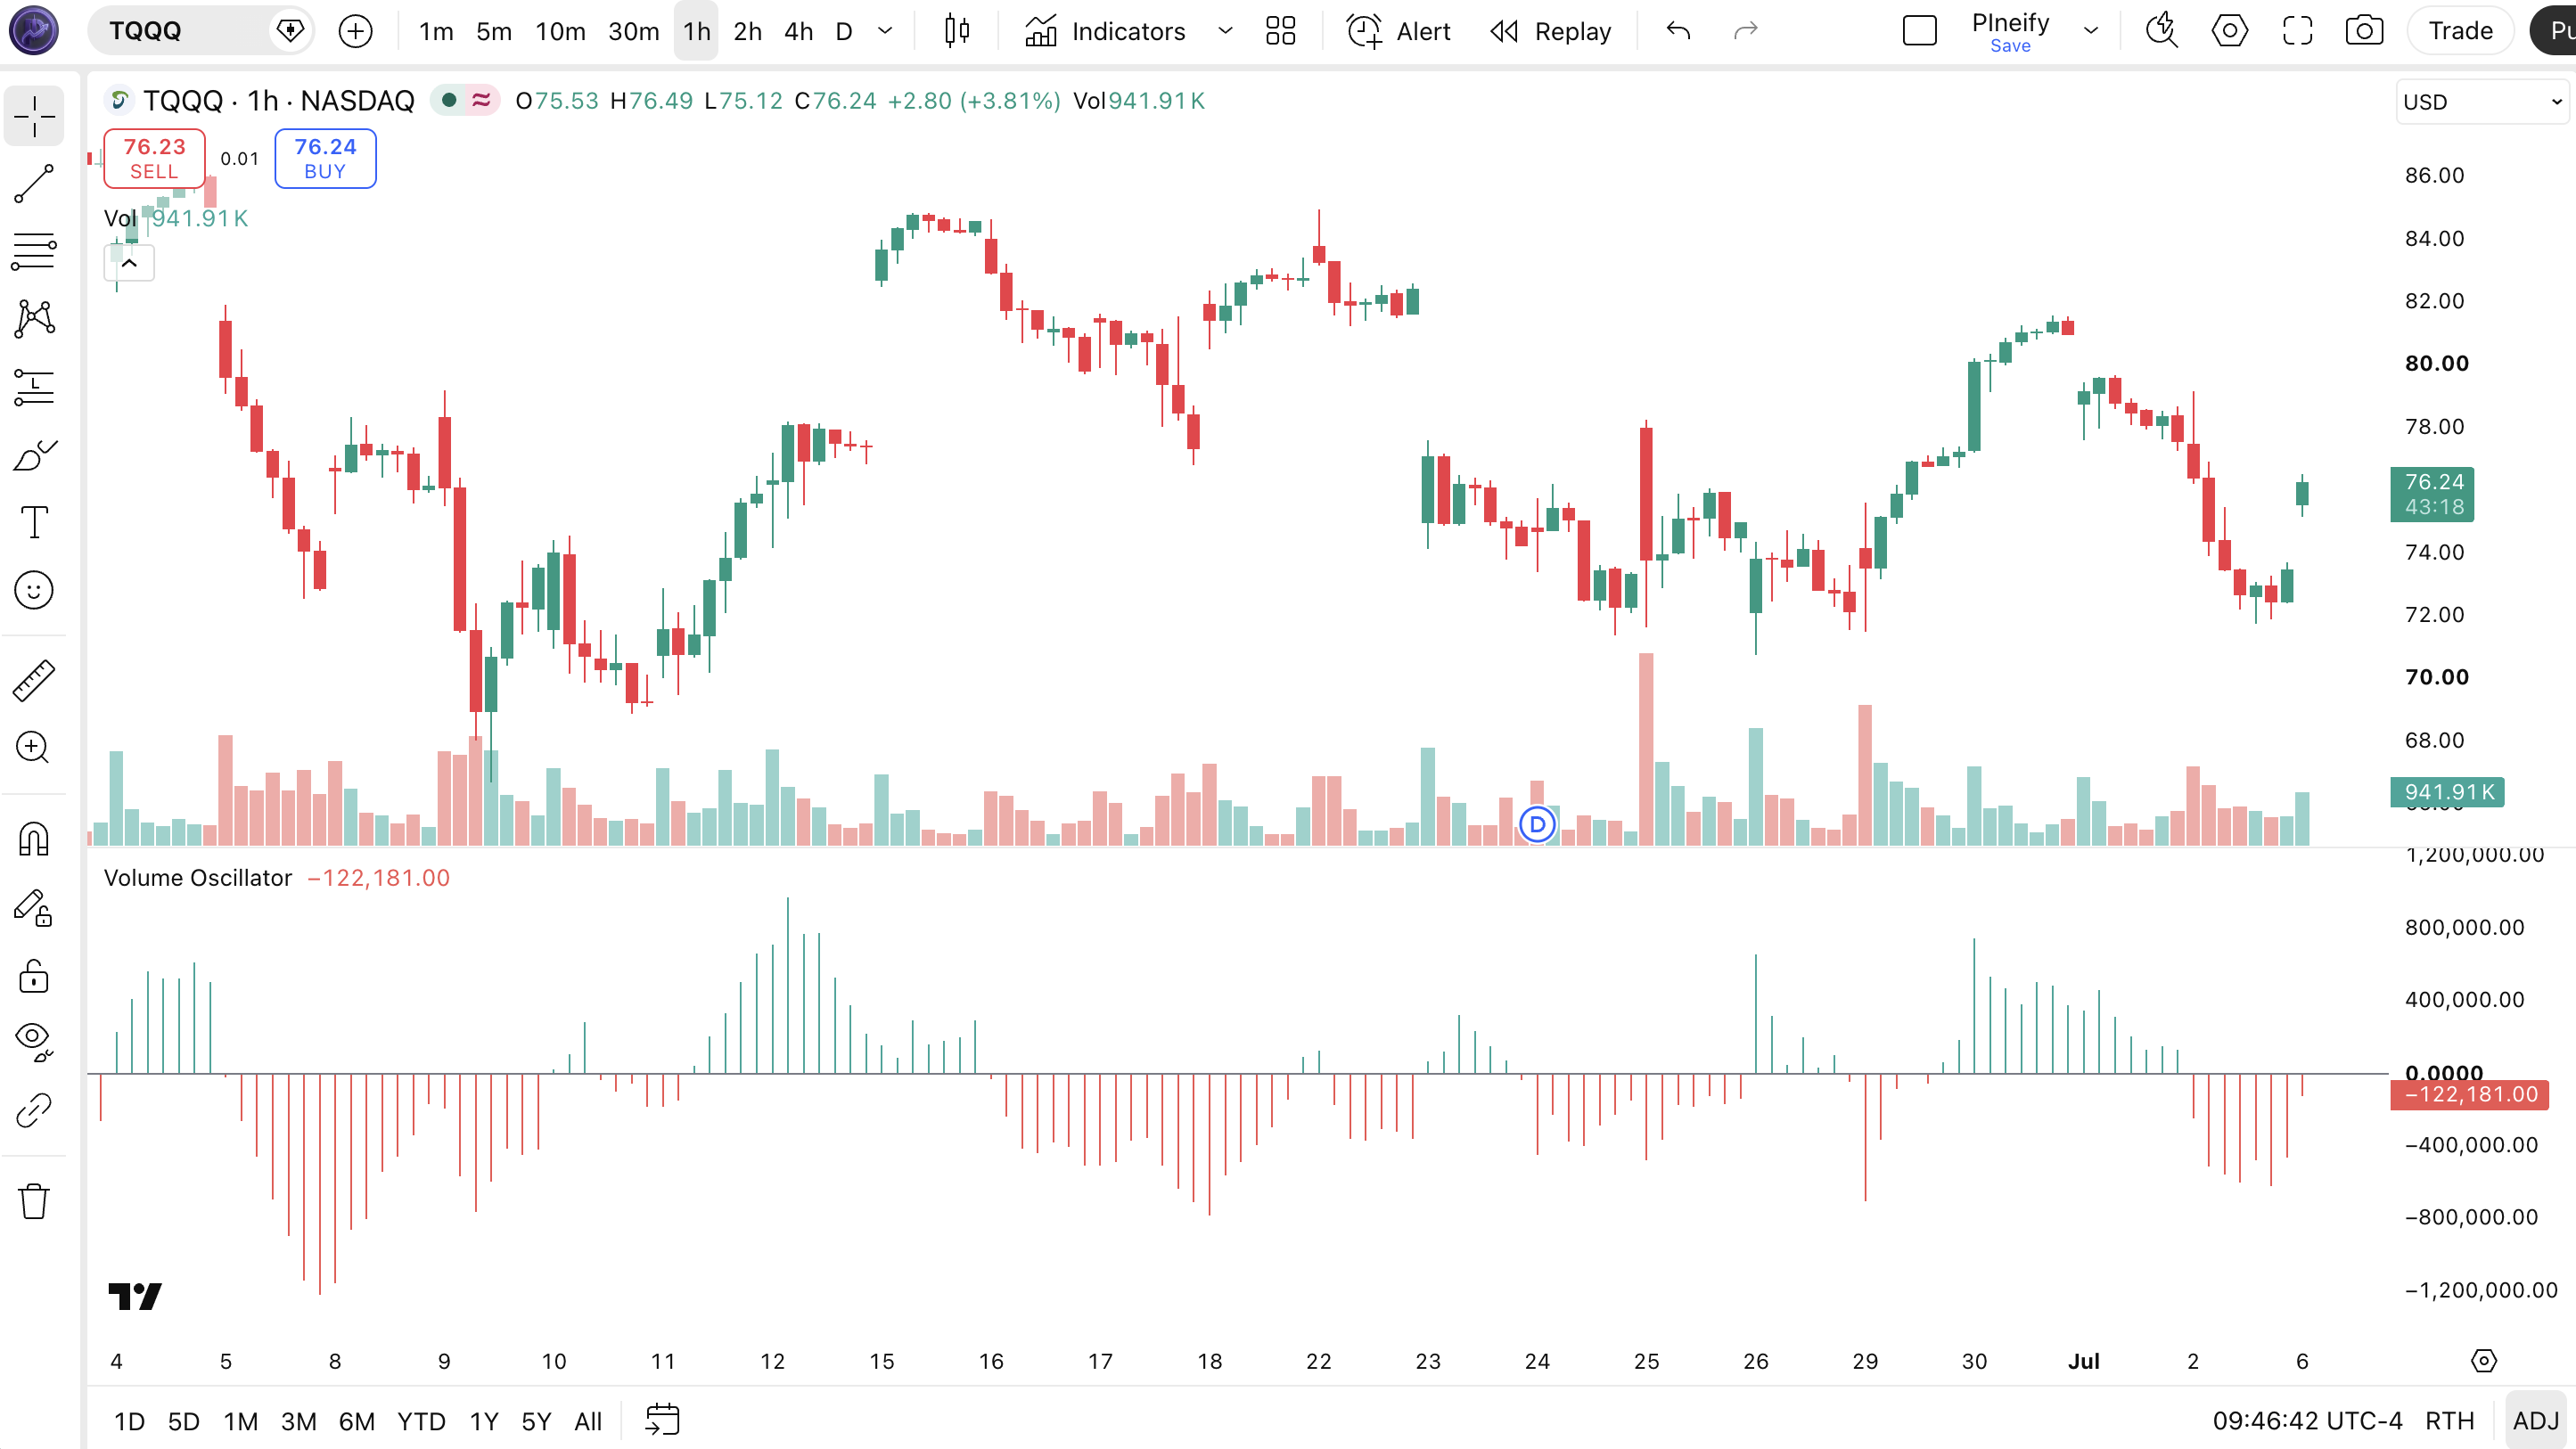Viewport: 2576px width, 1449px height.
Task: Click the redo arrow
Action: point(1745,31)
